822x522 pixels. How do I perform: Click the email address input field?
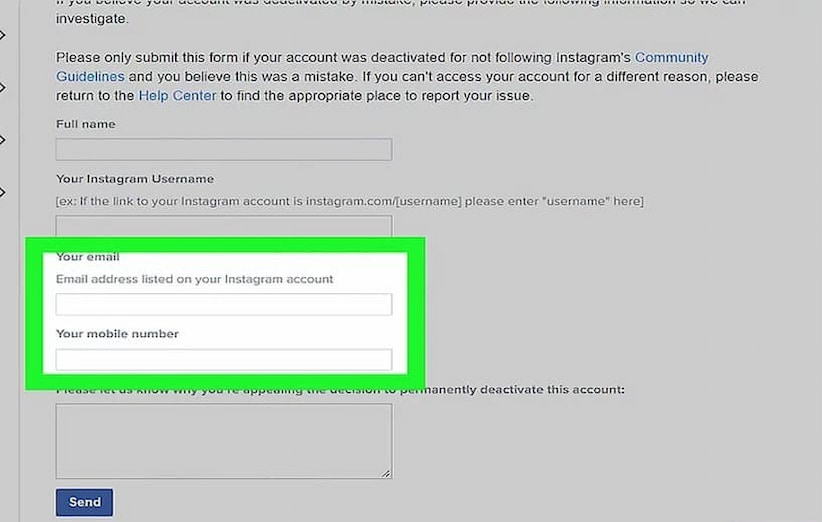(x=223, y=304)
